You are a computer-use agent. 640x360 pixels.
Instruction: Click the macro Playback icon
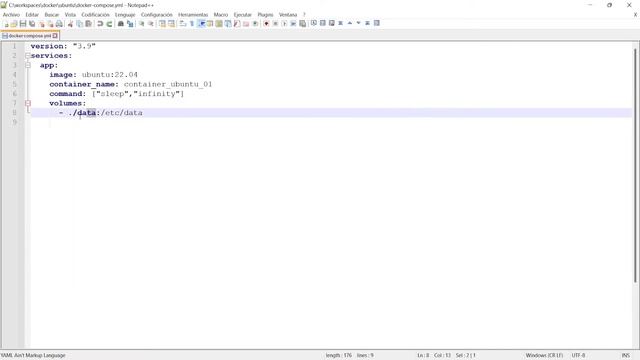pos(284,24)
